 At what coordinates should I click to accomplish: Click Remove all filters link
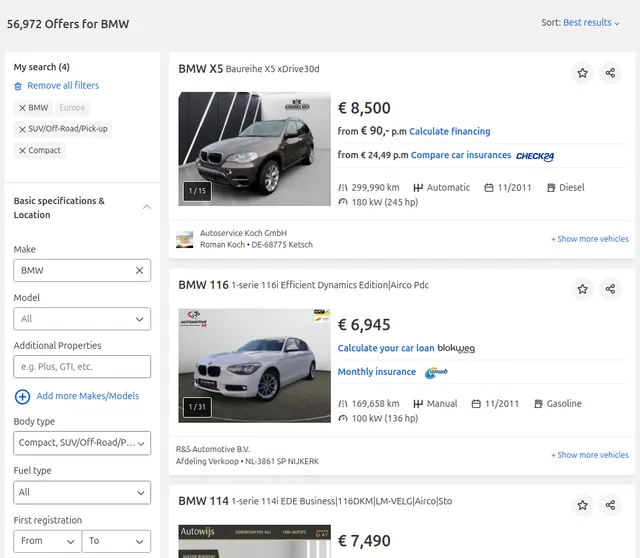click(62, 86)
